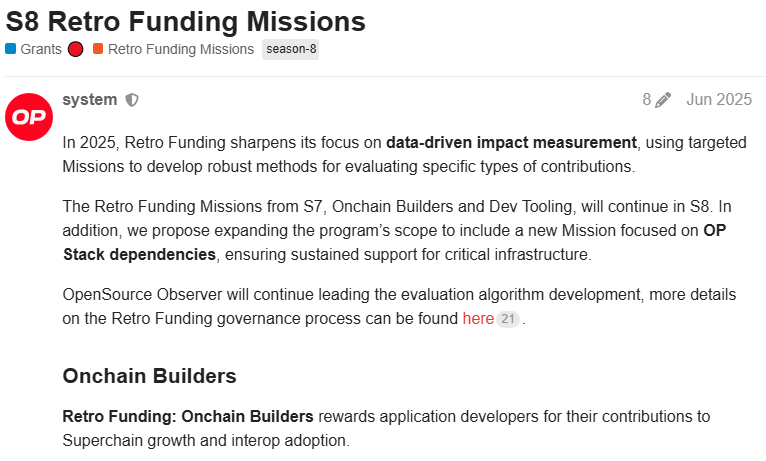Open edit history via the pencil icon
Image resolution: width=766 pixels, height=461 pixels.
pos(663,100)
